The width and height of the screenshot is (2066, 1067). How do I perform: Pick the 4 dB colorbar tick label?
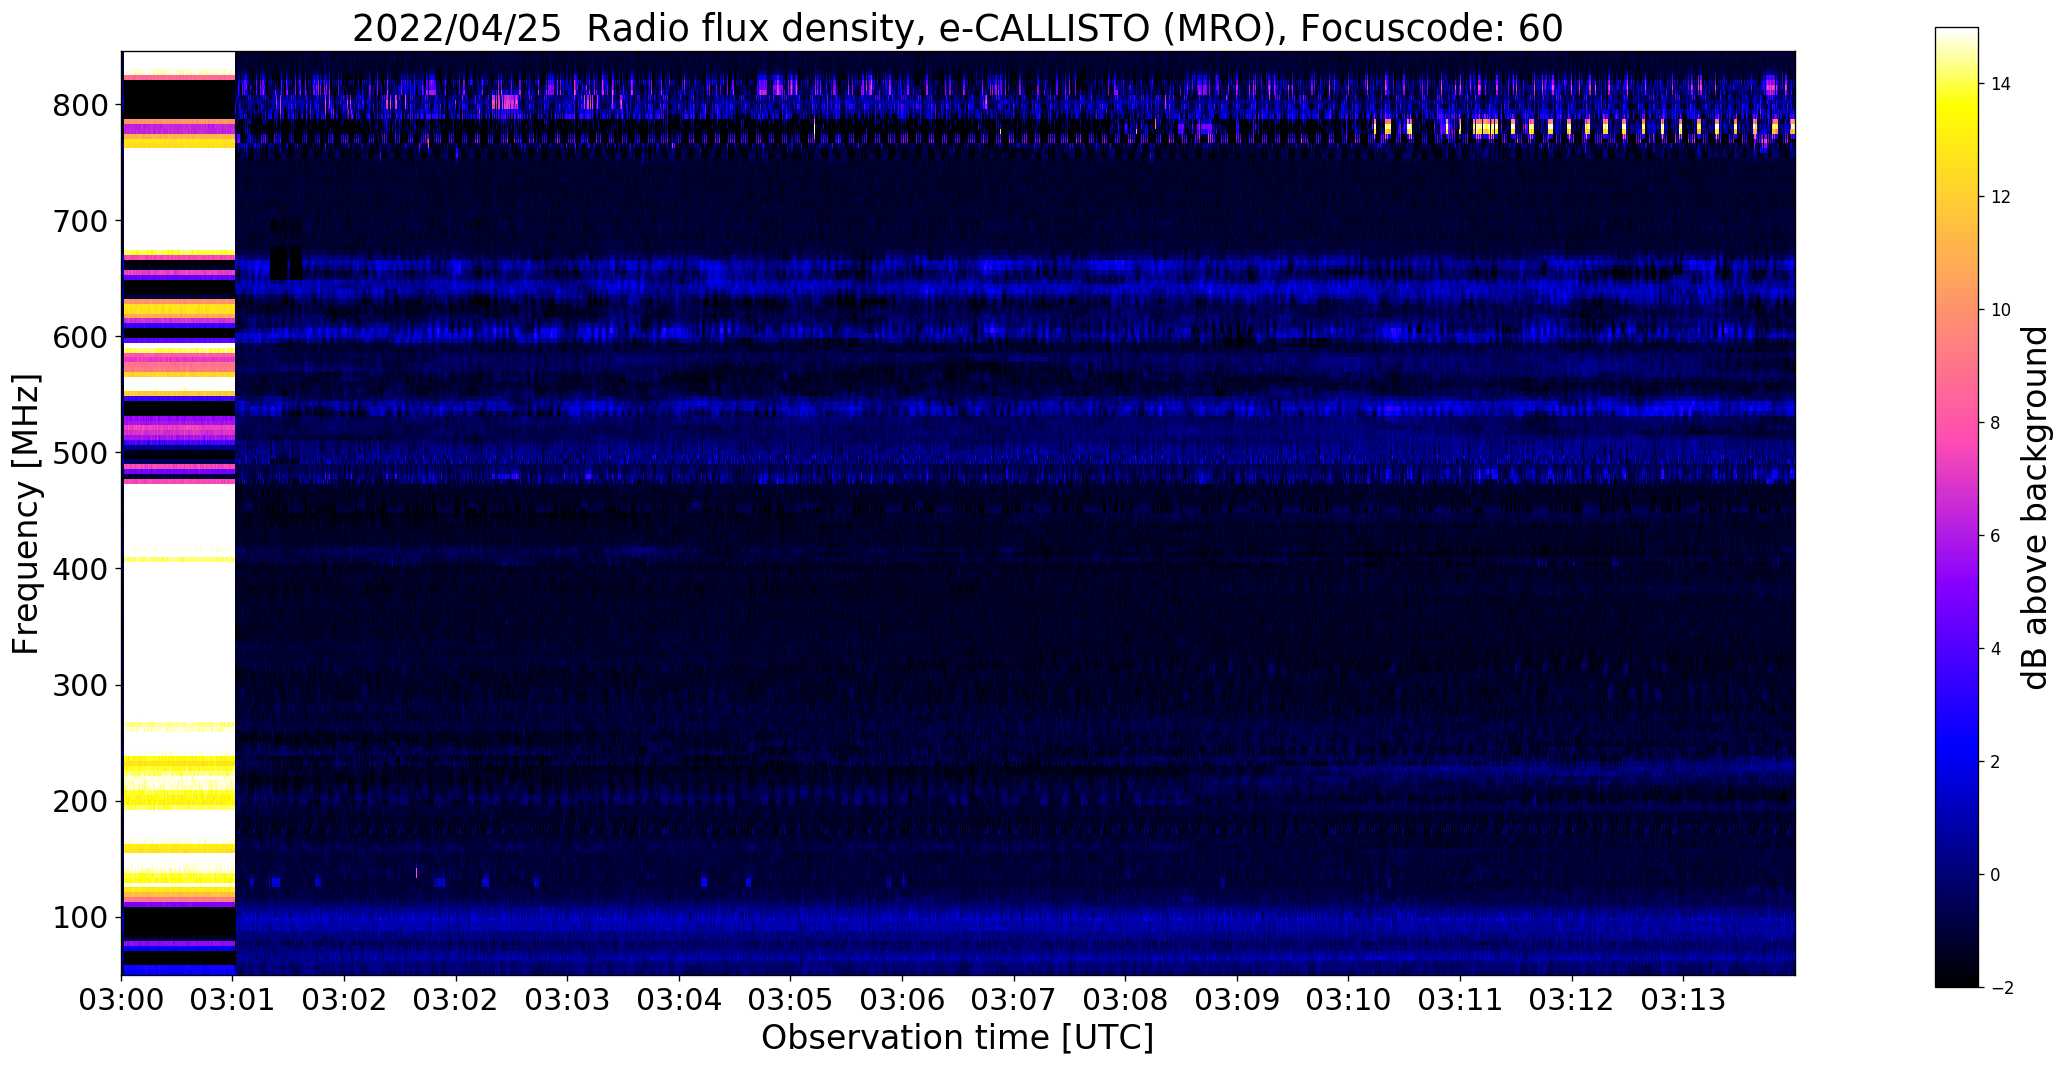[1996, 649]
